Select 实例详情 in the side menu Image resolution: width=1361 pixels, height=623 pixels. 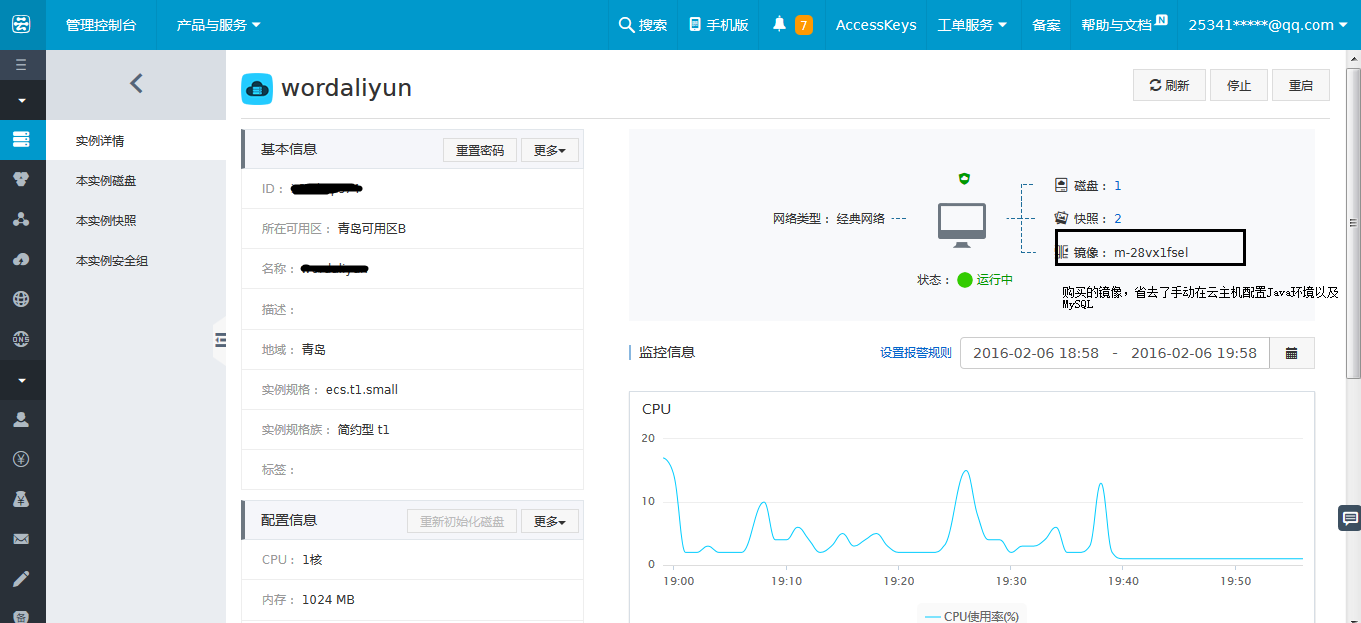click(x=136, y=141)
